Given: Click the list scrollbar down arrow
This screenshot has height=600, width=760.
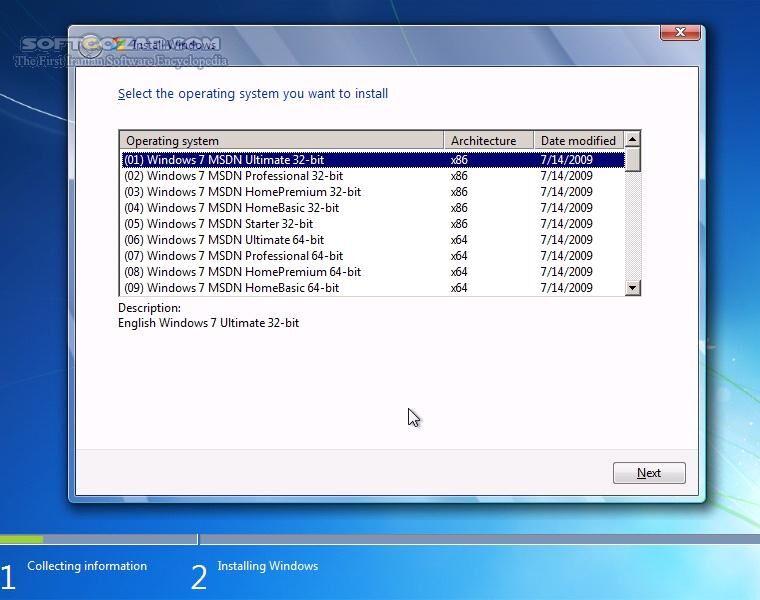Looking at the screenshot, I should (633, 288).
